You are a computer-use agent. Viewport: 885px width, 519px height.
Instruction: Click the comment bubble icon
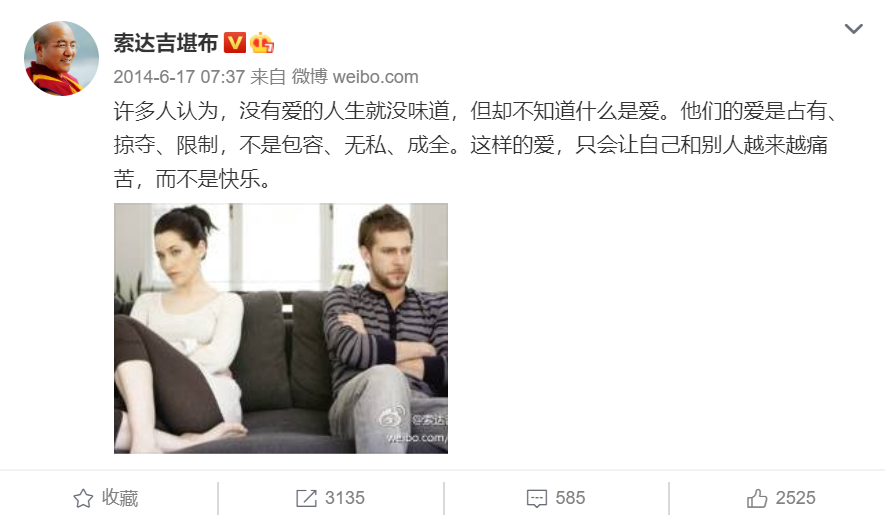pyautogui.click(x=537, y=499)
